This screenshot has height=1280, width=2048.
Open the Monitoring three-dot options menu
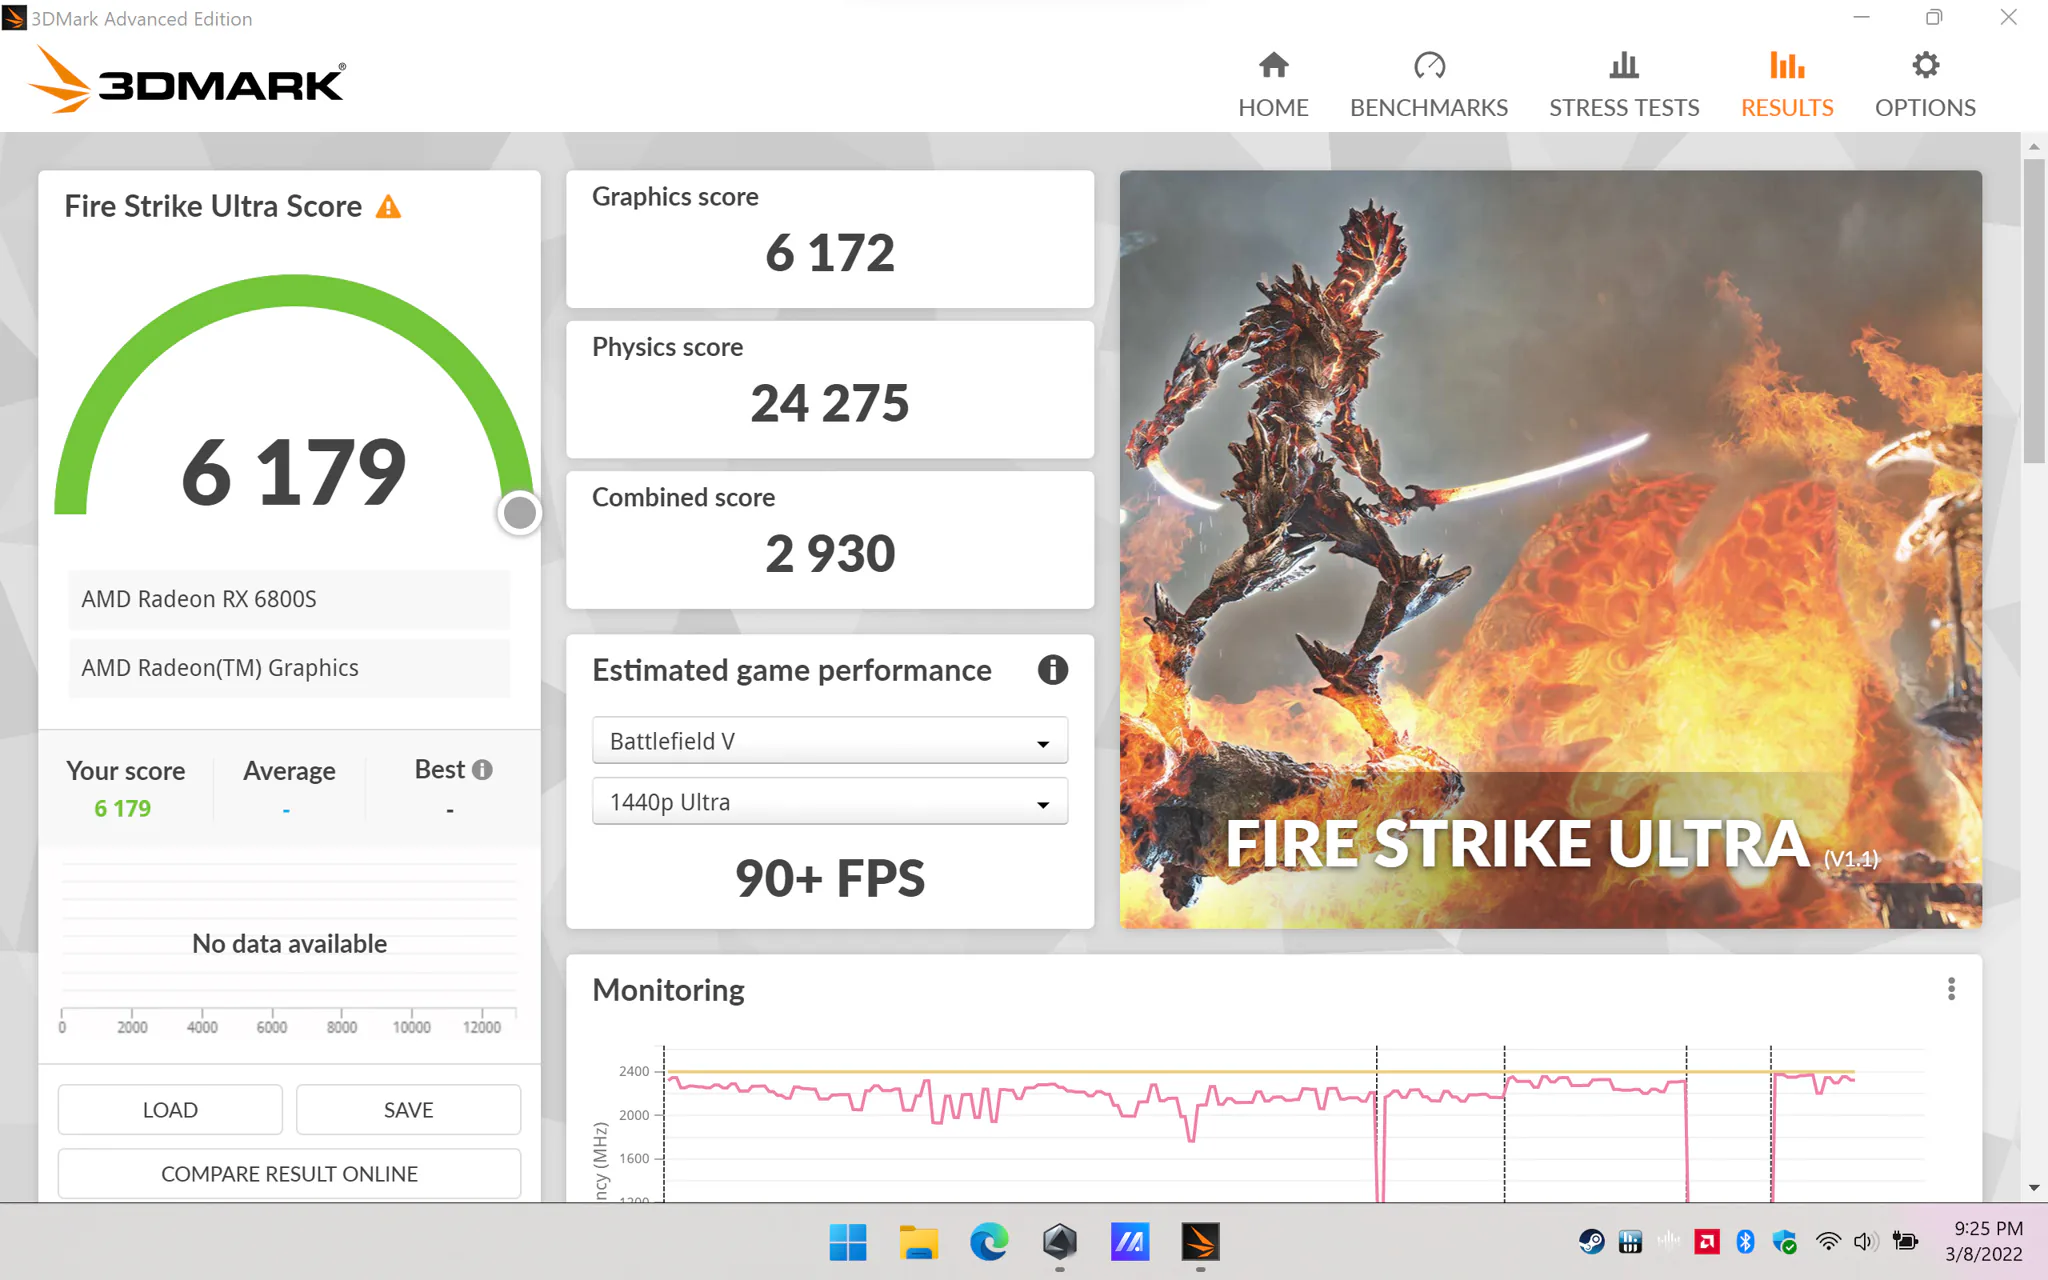coord(1951,989)
